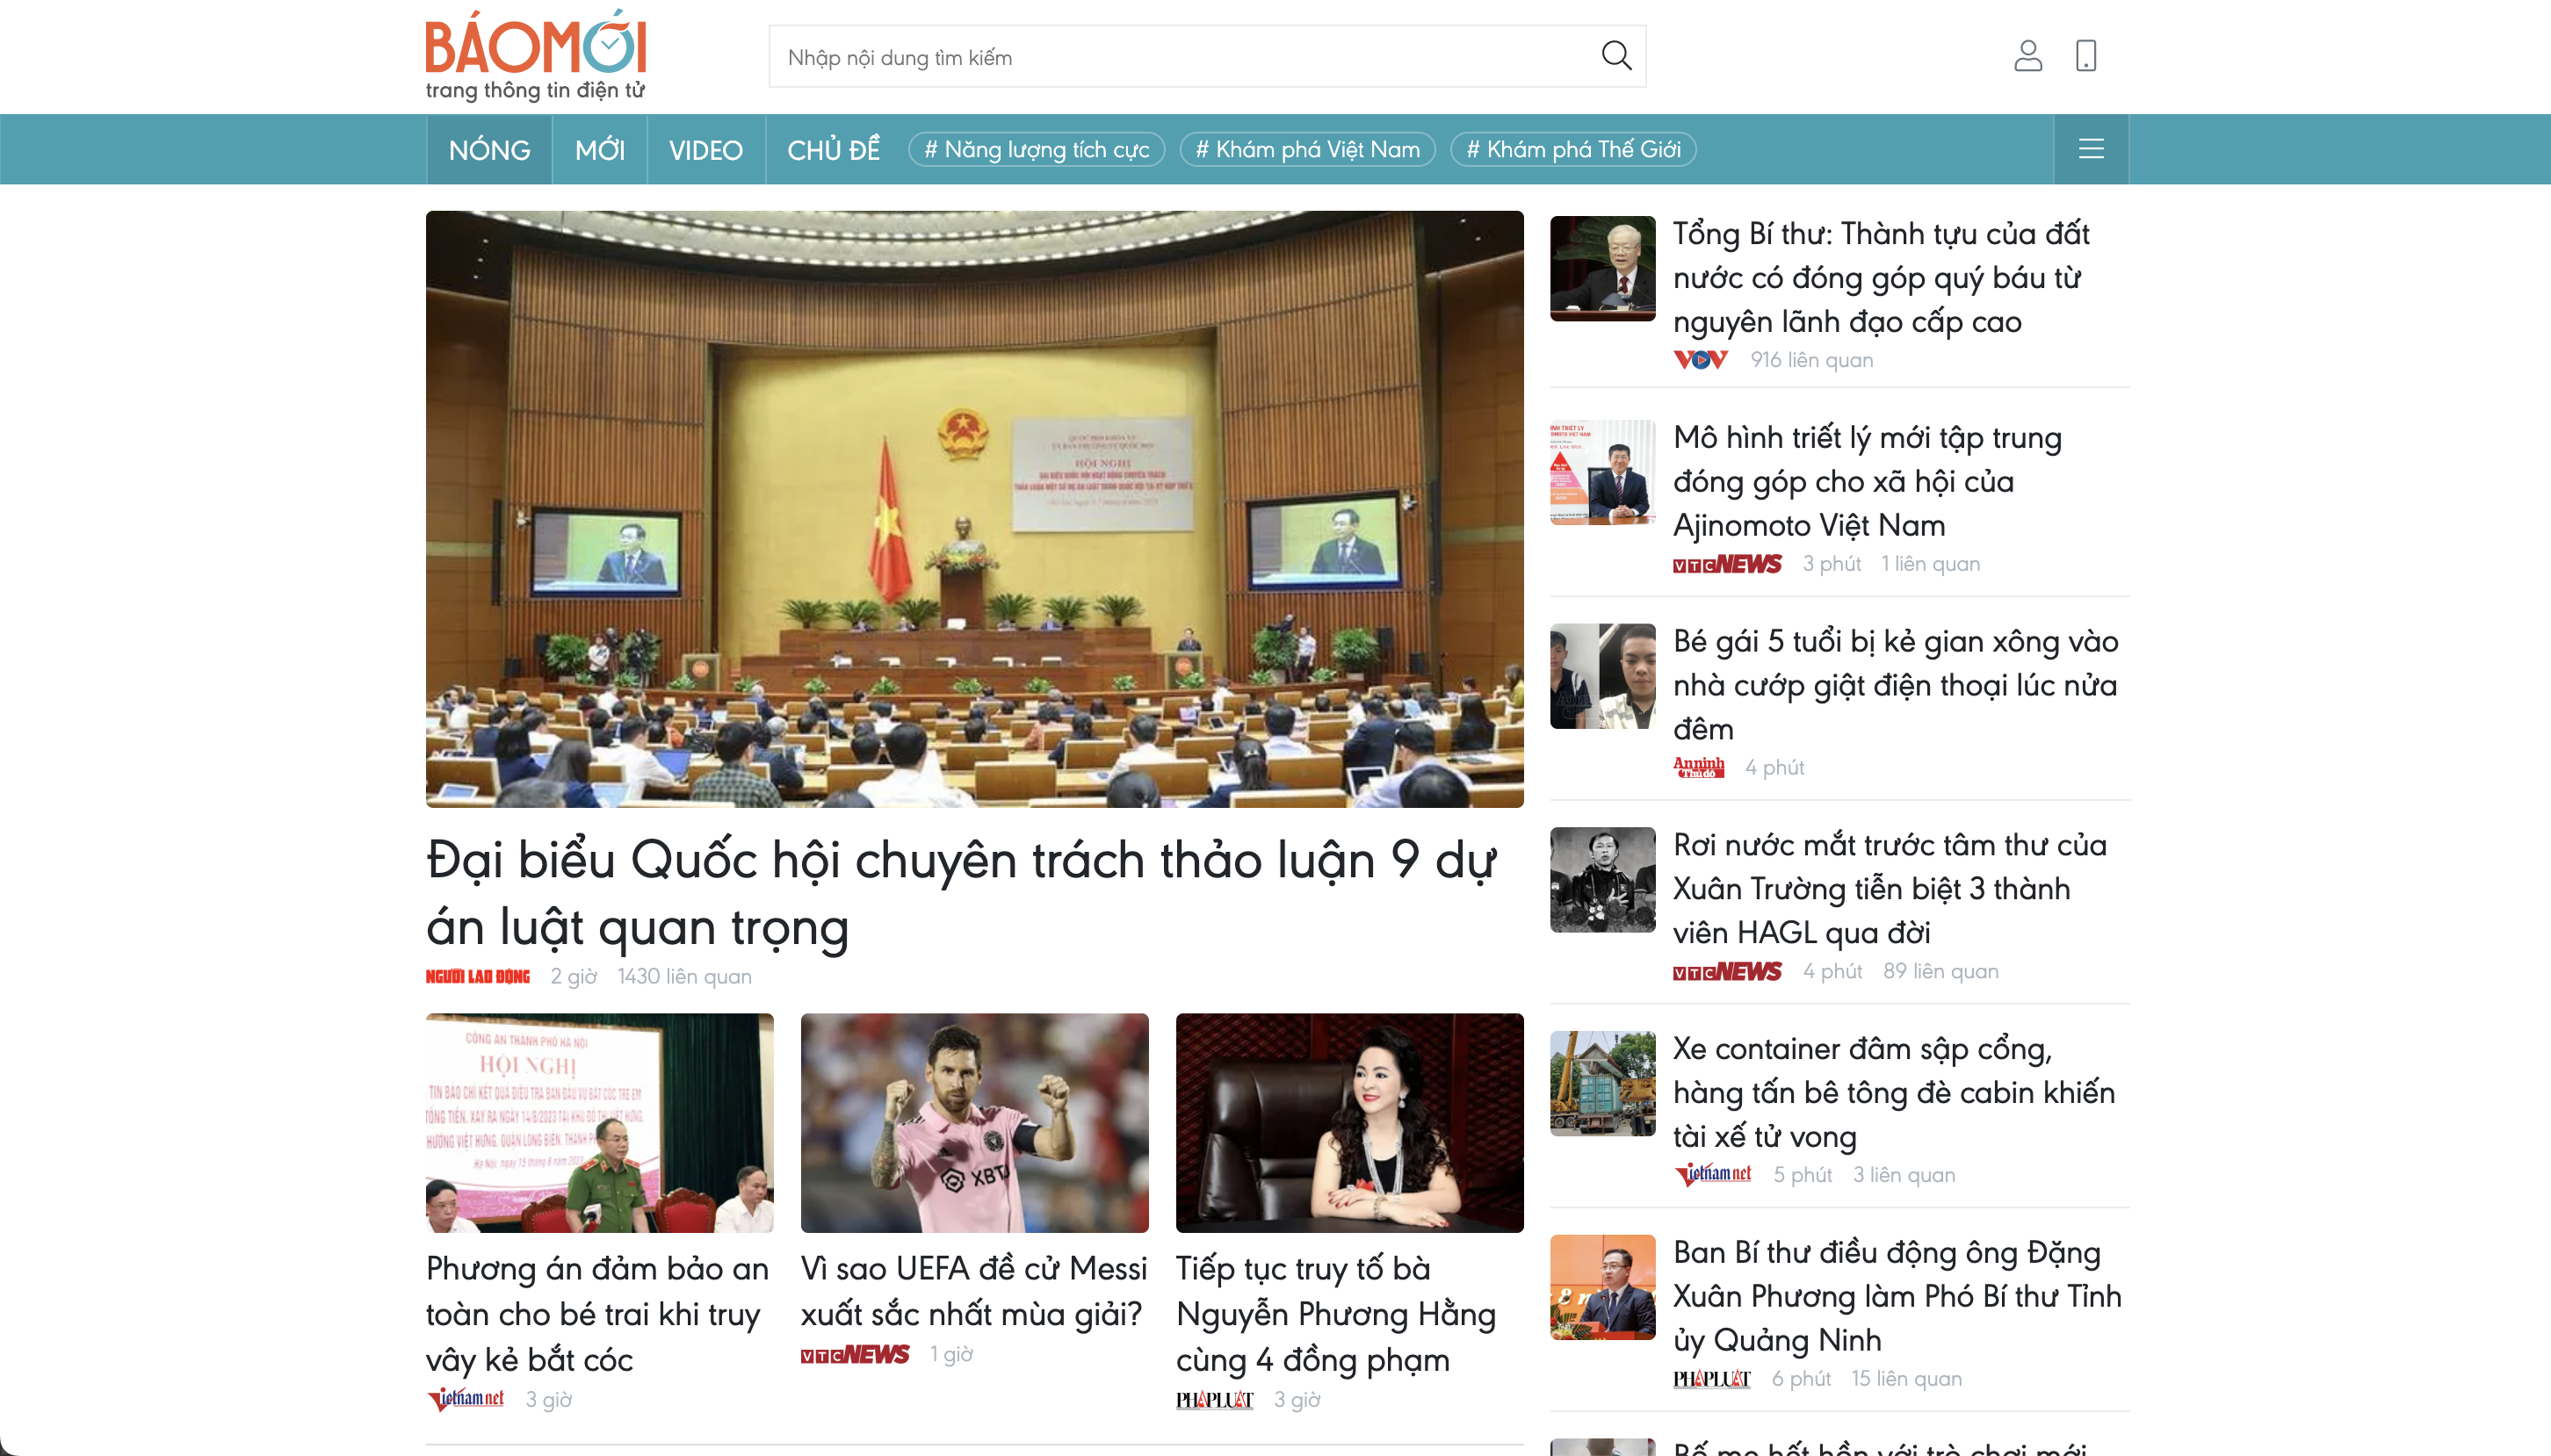The image size is (2551, 1456).
Task: Click the Pháp Luật logo under Nguyễn Phương Hằng article
Action: 1214,1399
